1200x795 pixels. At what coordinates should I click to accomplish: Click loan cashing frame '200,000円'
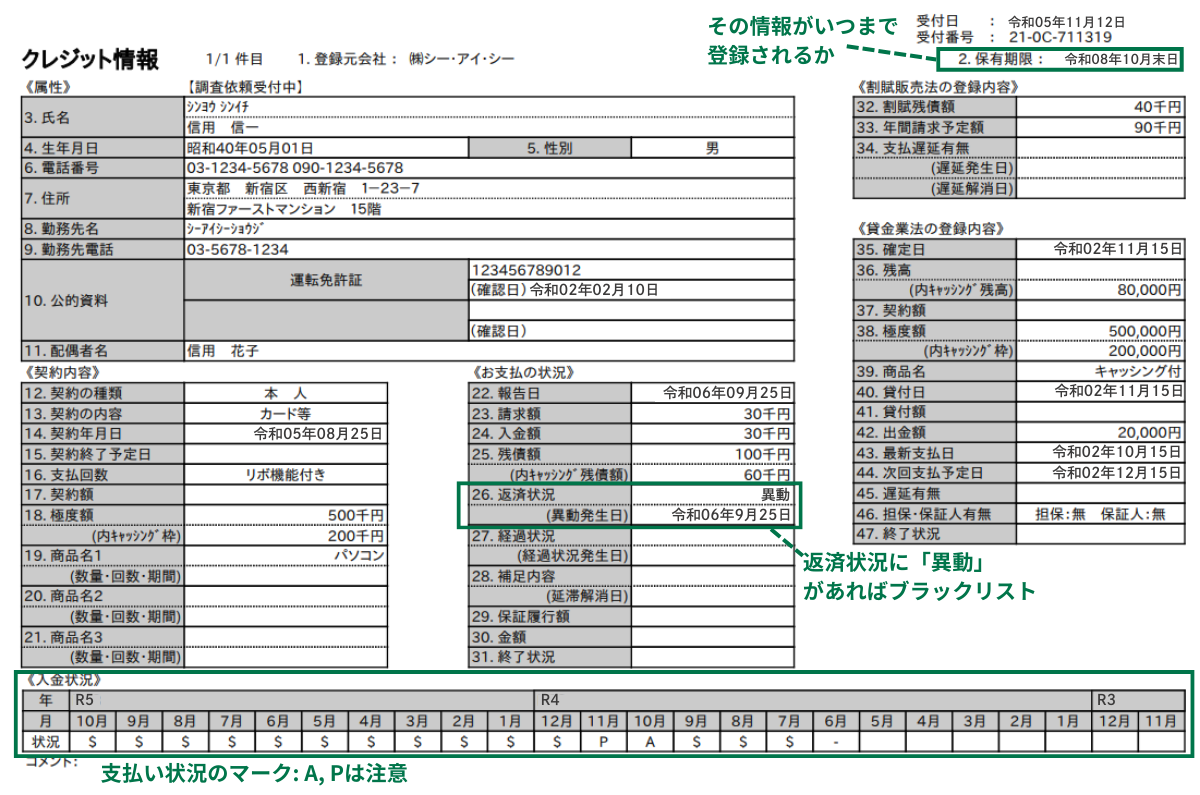click(x=1145, y=351)
